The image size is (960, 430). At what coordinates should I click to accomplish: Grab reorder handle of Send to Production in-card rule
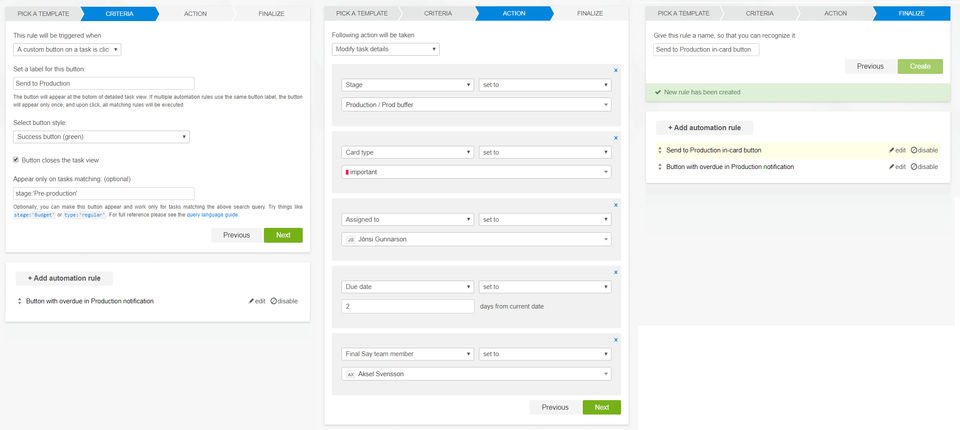point(659,150)
